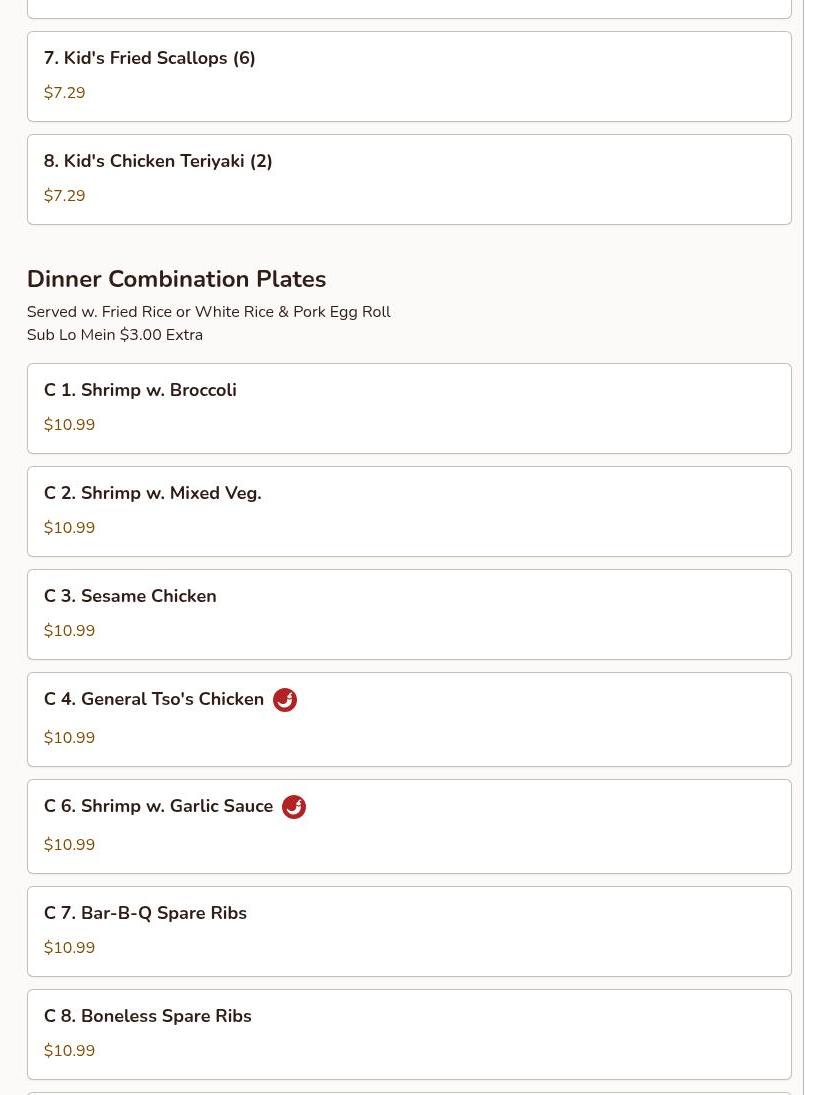
Task: Click Served w. Fried Rice description text
Action: 208,312
